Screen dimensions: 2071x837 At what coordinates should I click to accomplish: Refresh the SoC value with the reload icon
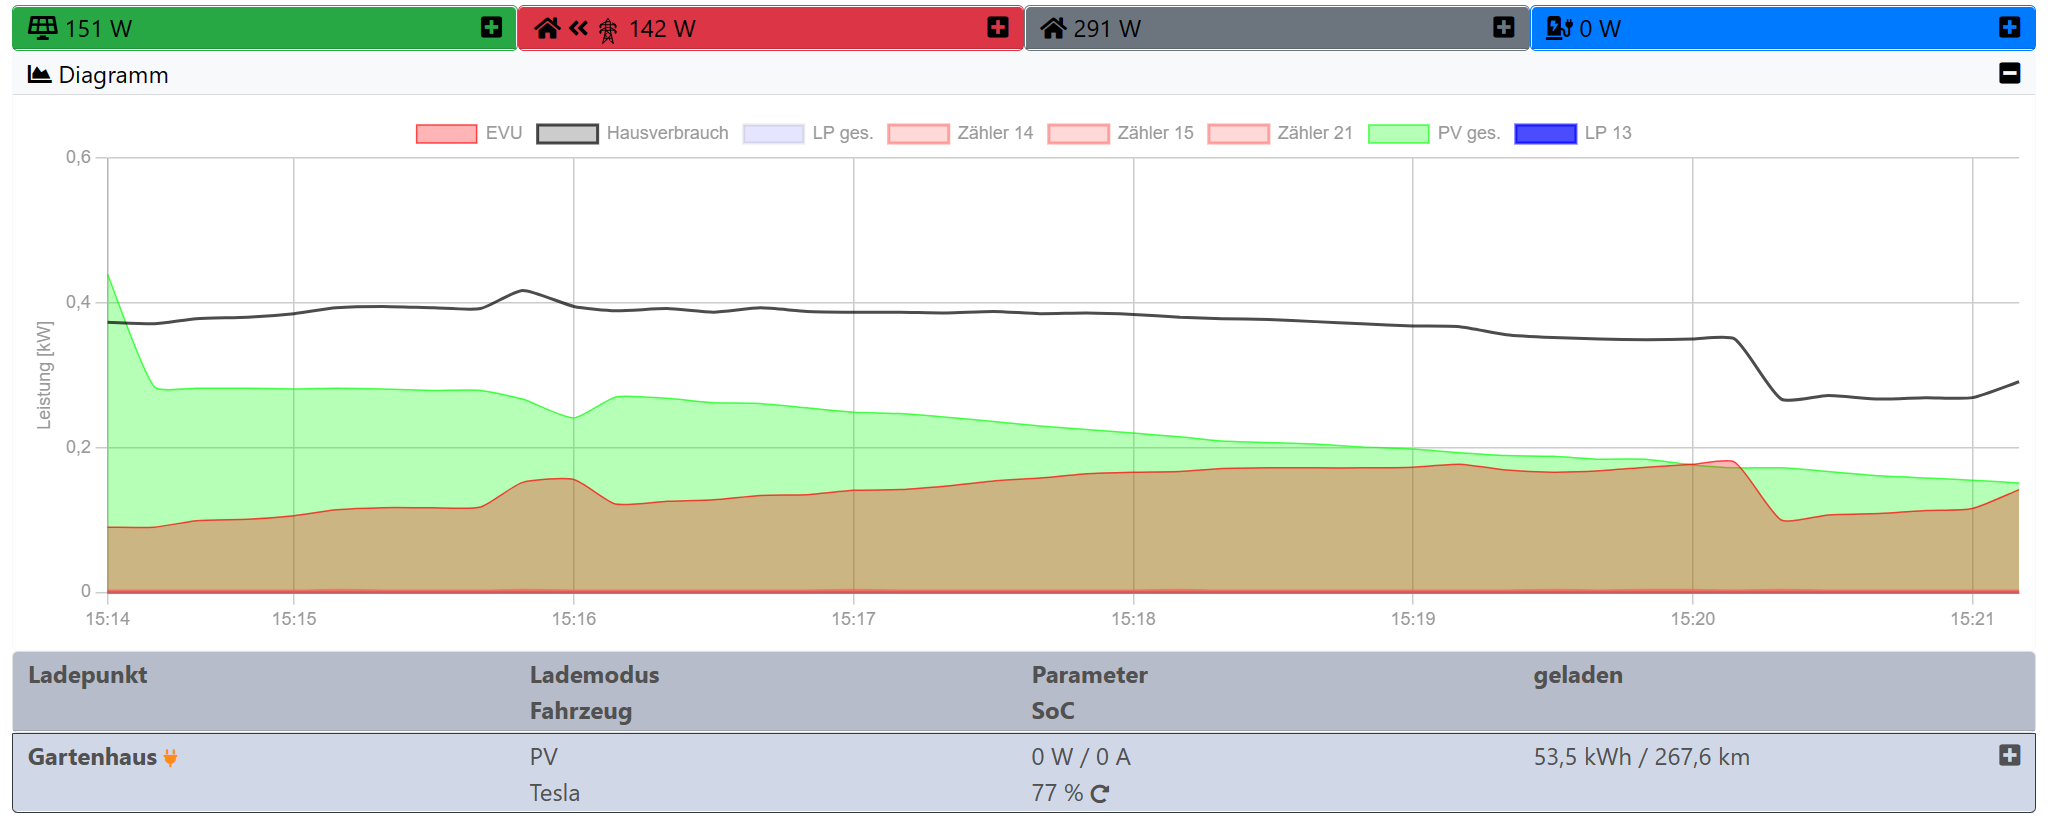tap(1099, 794)
